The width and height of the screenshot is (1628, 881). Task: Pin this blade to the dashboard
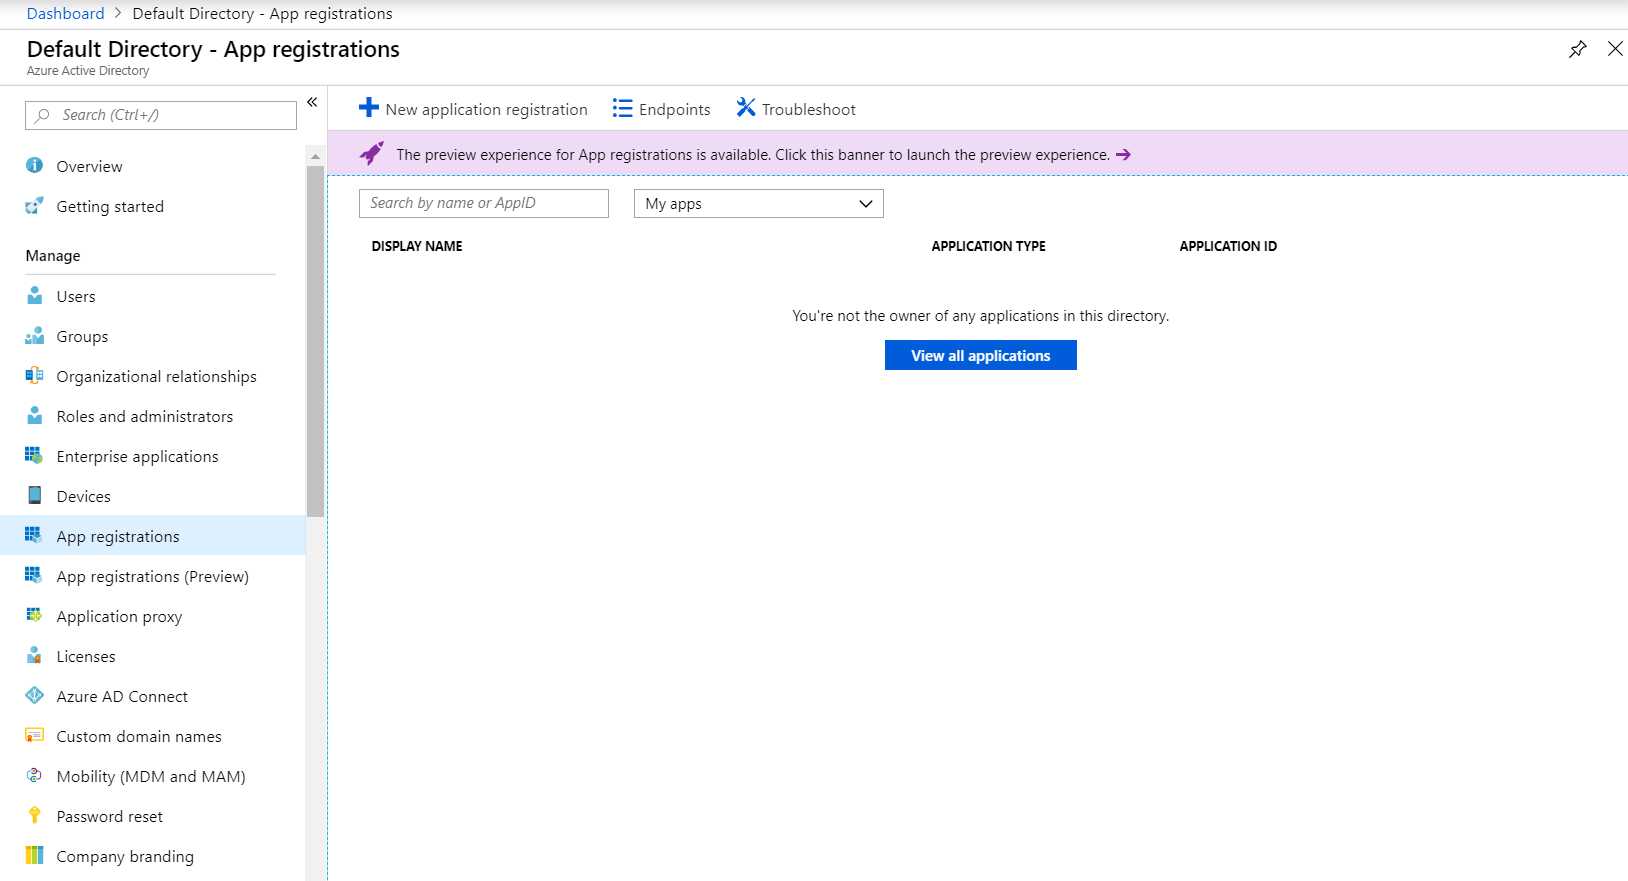(1578, 49)
